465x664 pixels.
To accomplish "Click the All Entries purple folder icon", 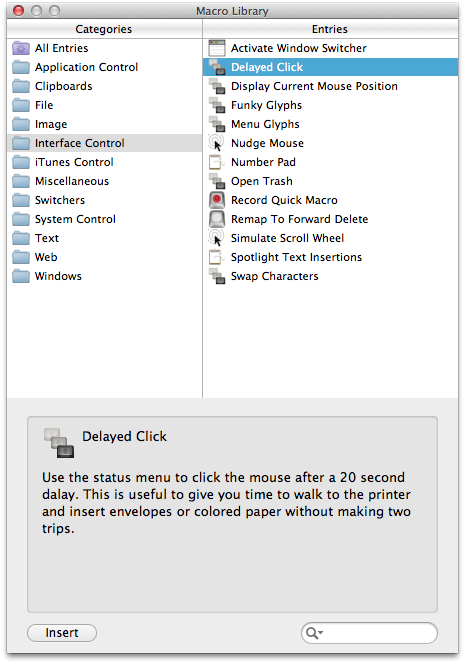I will click(21, 48).
